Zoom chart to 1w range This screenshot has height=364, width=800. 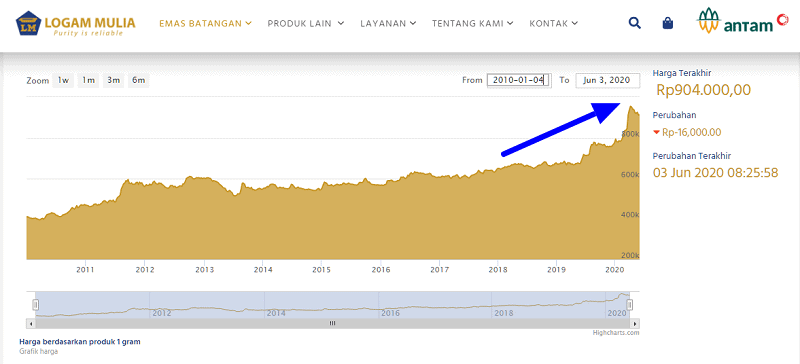(63, 80)
